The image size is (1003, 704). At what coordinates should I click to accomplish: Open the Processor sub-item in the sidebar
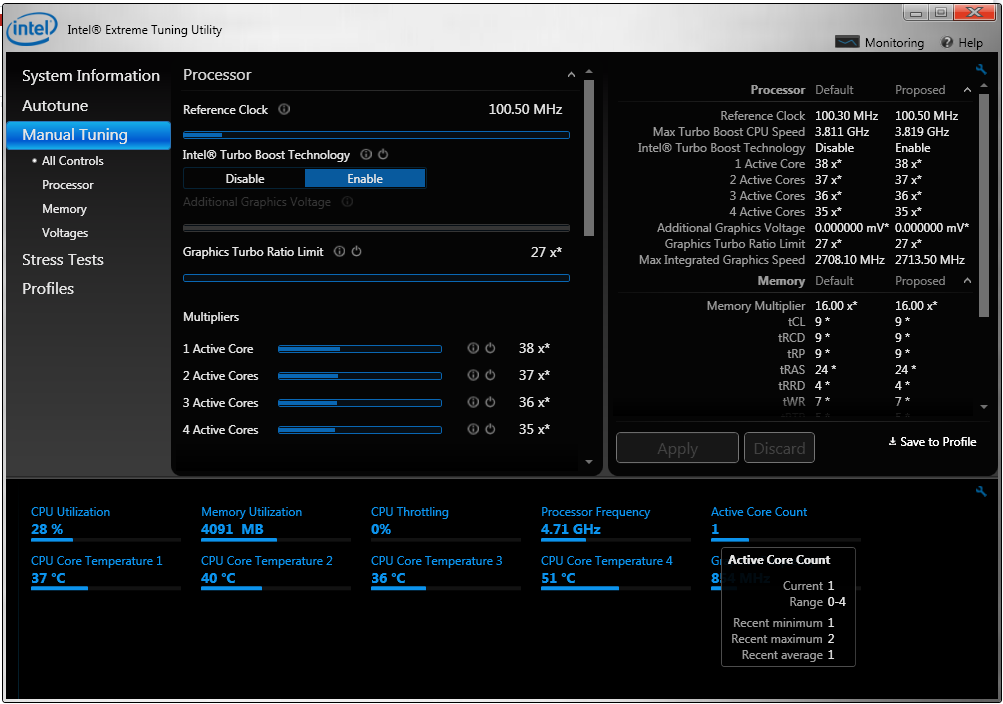[x=68, y=185]
